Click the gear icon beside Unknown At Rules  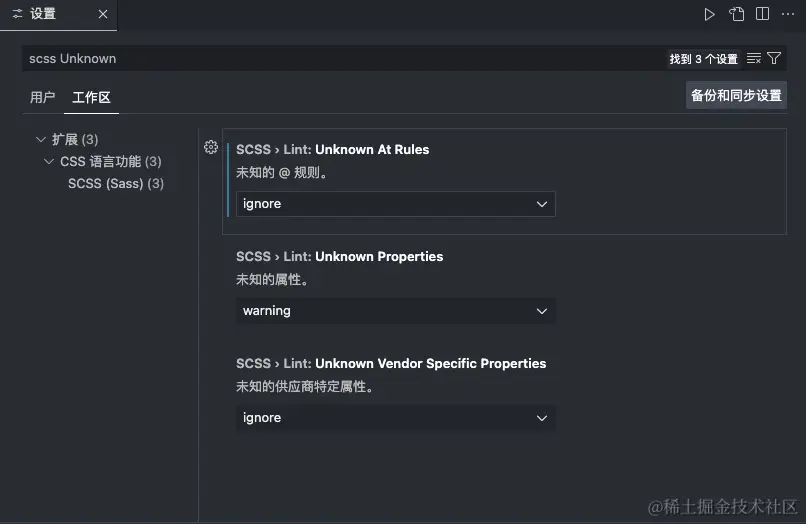coord(211,148)
